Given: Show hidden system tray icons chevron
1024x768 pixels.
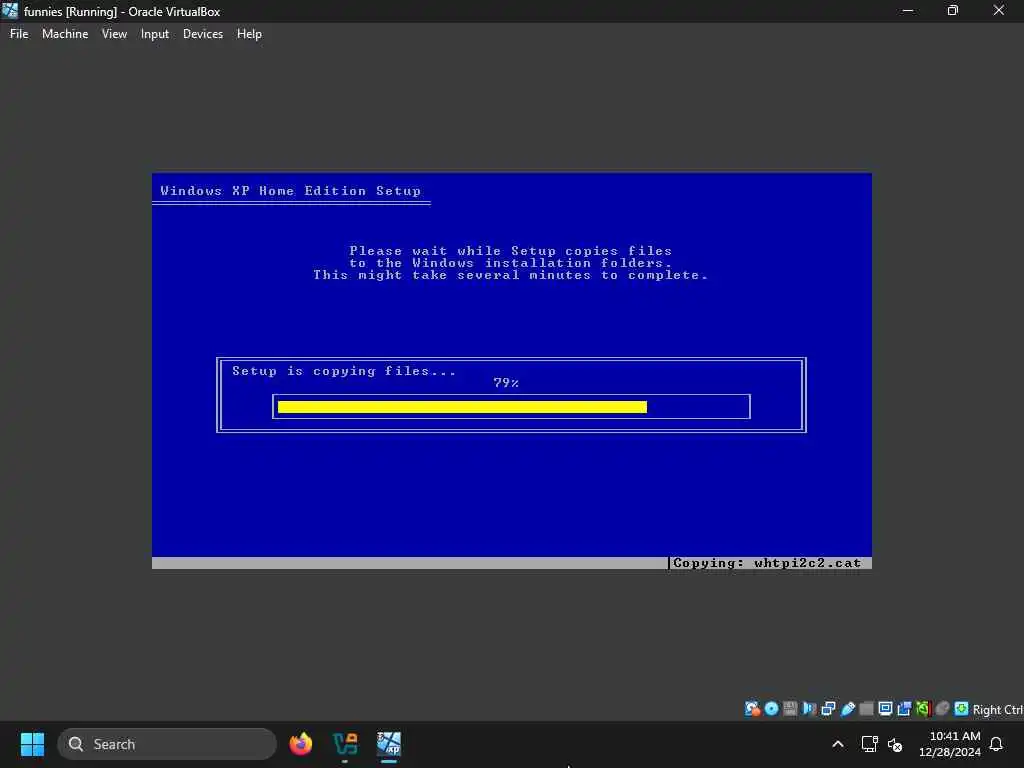Looking at the screenshot, I should pos(838,744).
